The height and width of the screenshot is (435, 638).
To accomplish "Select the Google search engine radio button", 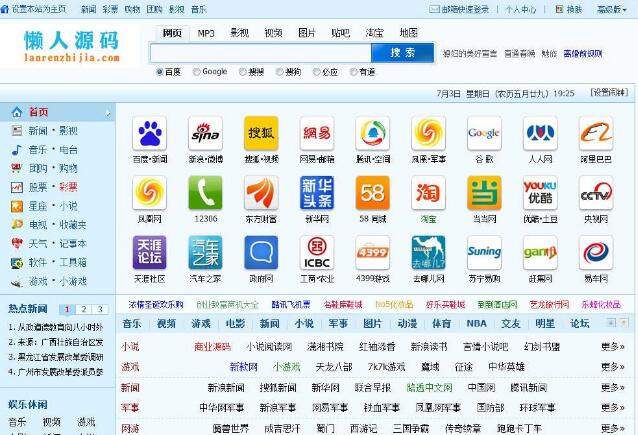I will coord(197,72).
